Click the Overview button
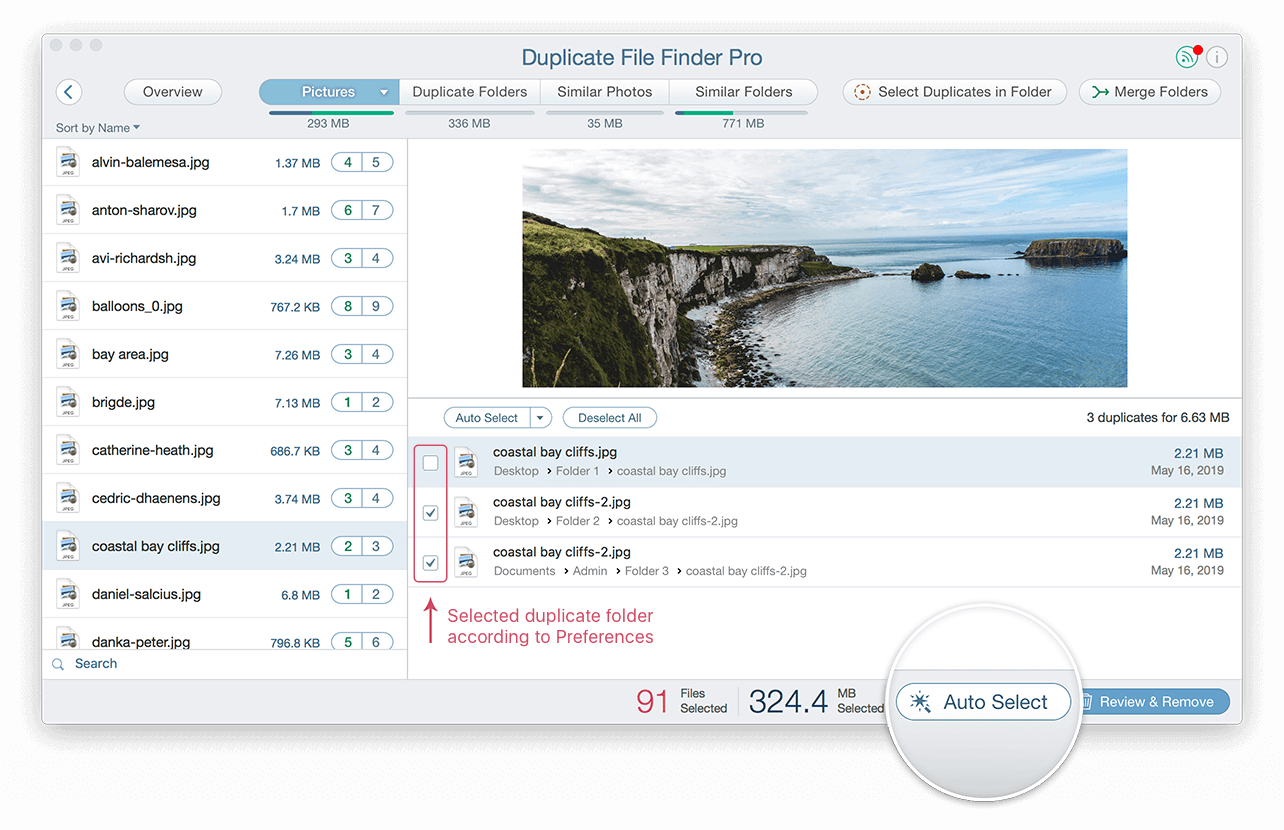The height and width of the screenshot is (830, 1284). [x=172, y=91]
